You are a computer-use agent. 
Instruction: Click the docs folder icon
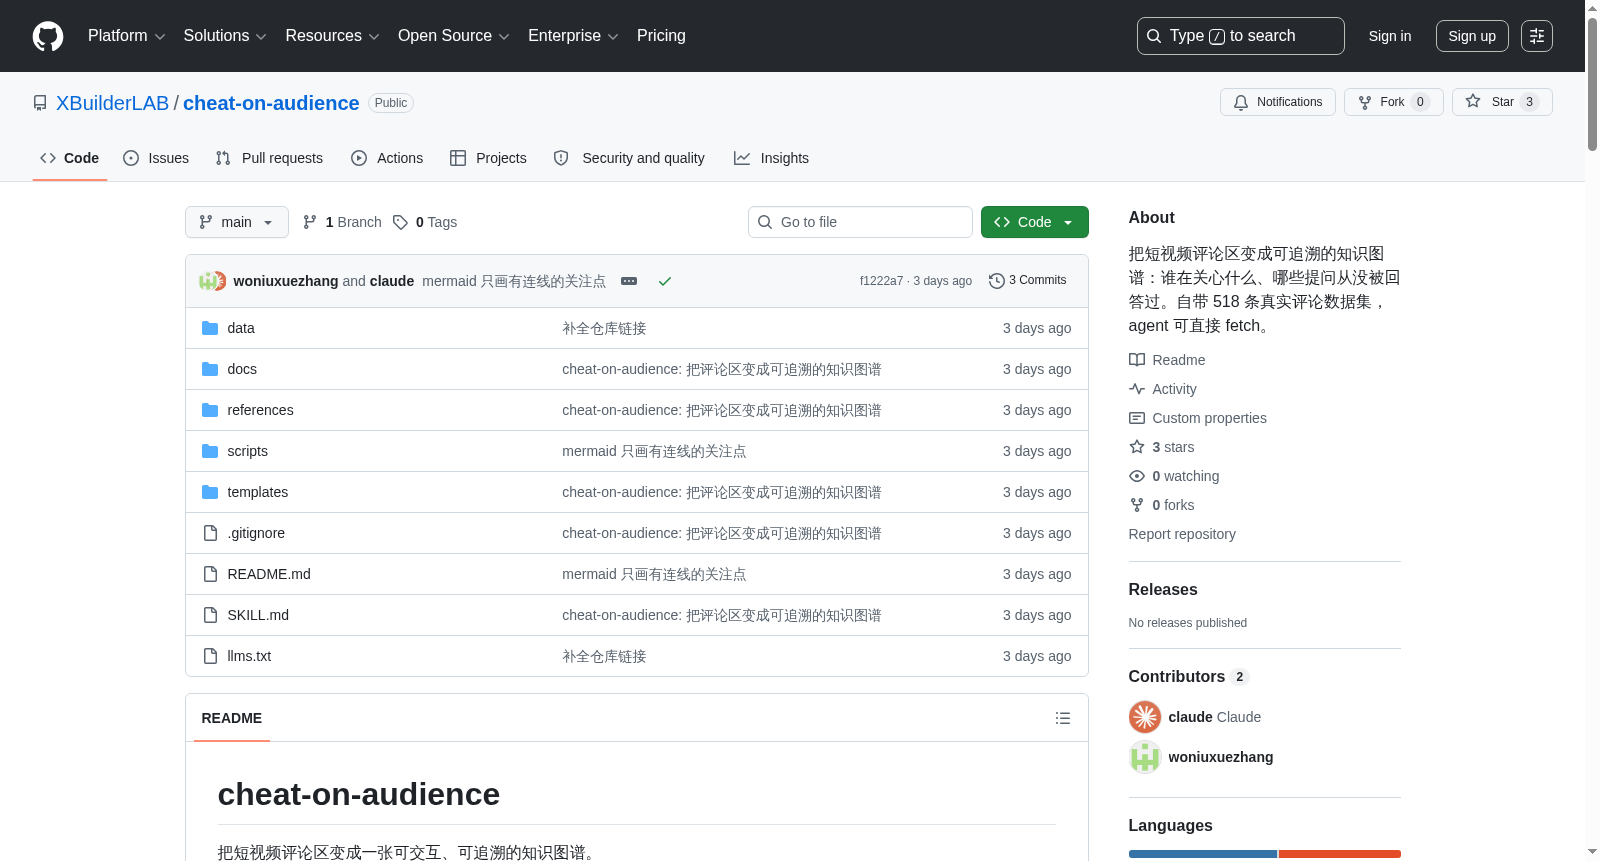click(x=210, y=369)
